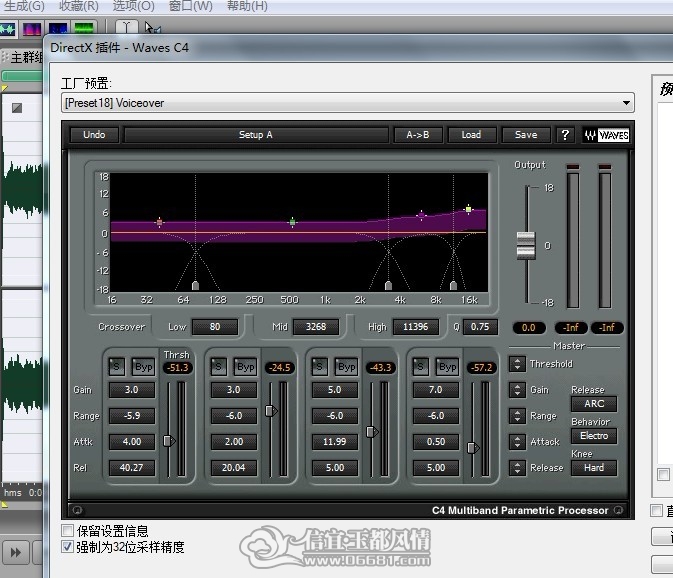Click the Load button
This screenshot has width=673, height=578.
[471, 135]
